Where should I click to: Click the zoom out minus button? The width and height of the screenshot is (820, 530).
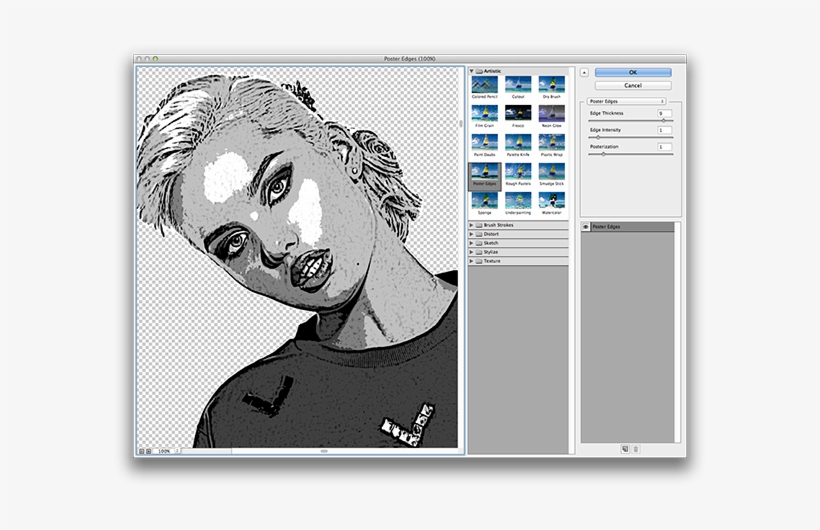[141, 450]
